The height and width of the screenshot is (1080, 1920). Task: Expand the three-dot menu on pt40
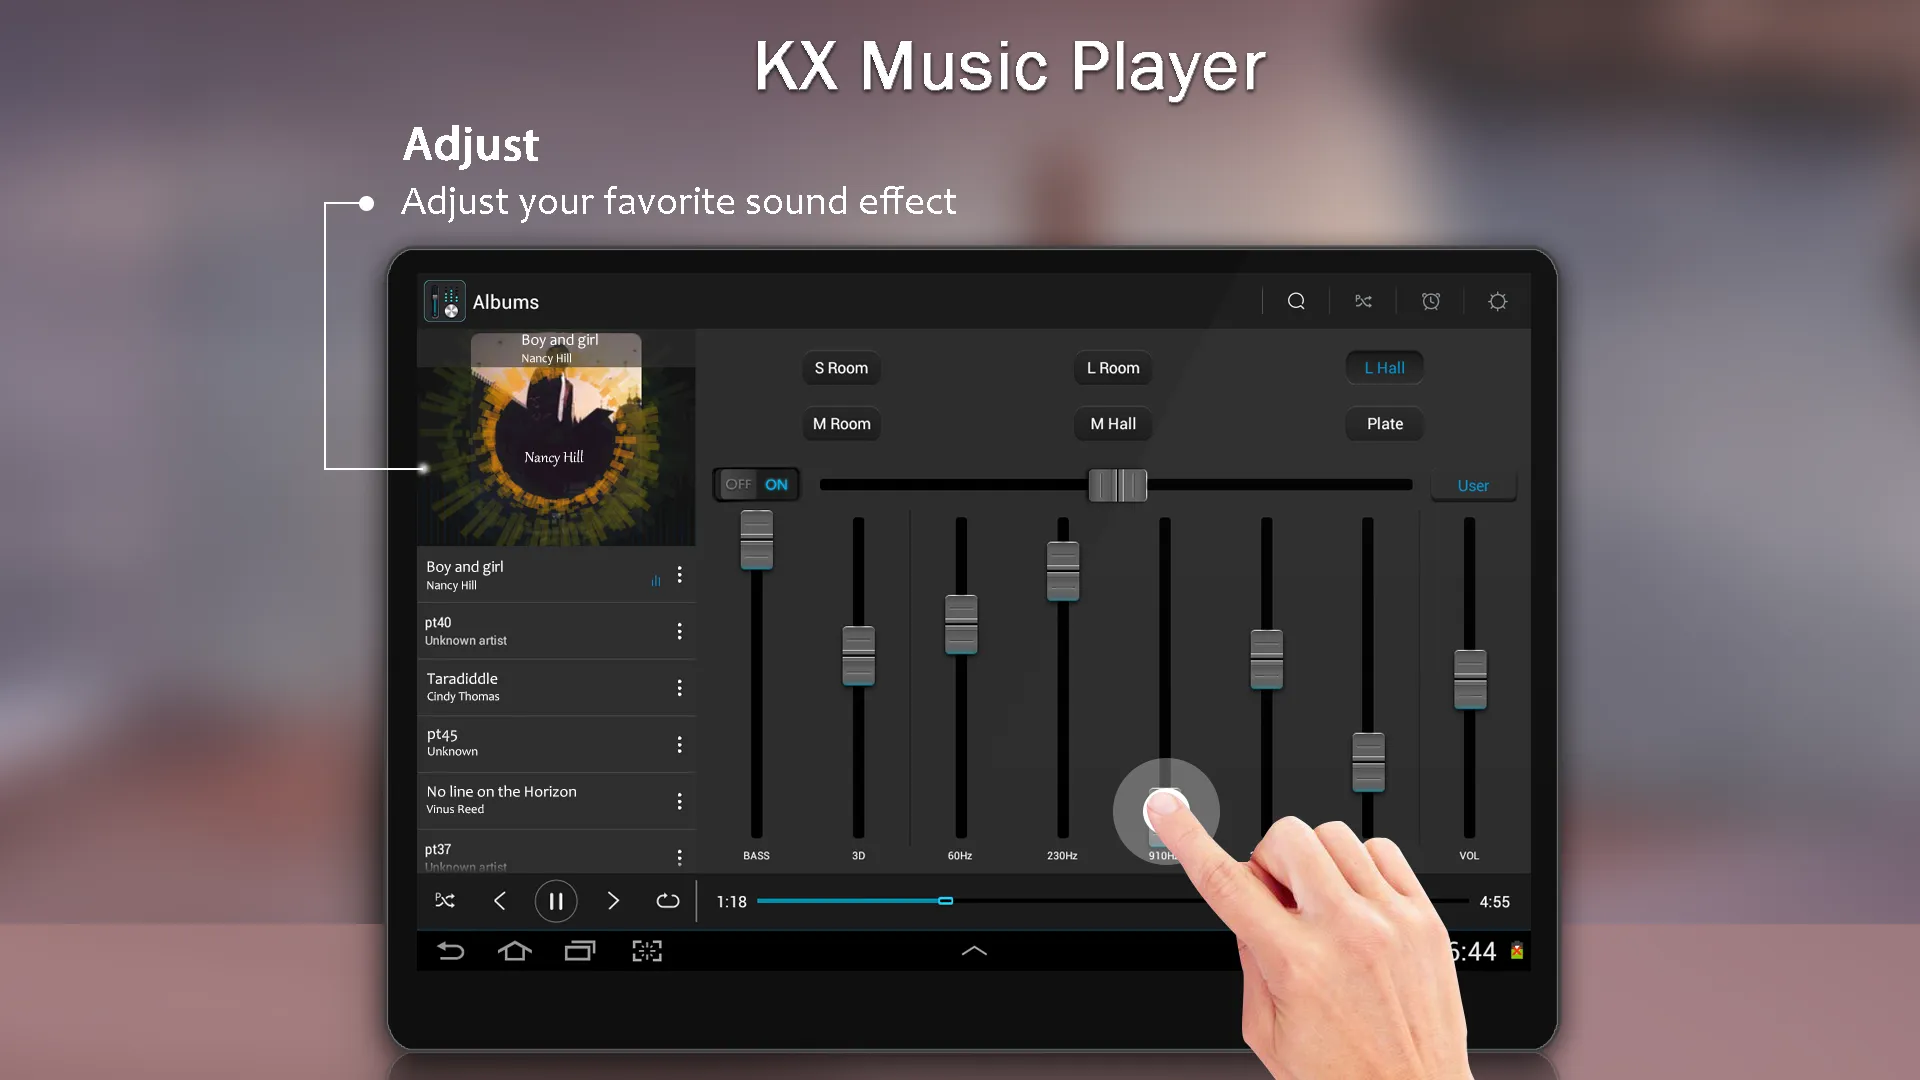[679, 630]
